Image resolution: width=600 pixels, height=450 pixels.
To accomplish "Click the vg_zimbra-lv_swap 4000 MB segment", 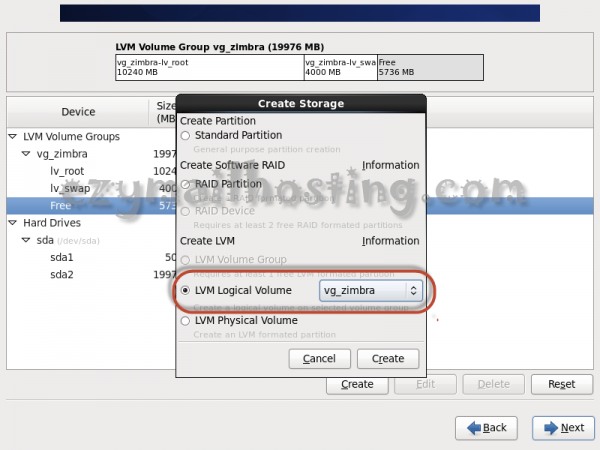I will tap(341, 67).
